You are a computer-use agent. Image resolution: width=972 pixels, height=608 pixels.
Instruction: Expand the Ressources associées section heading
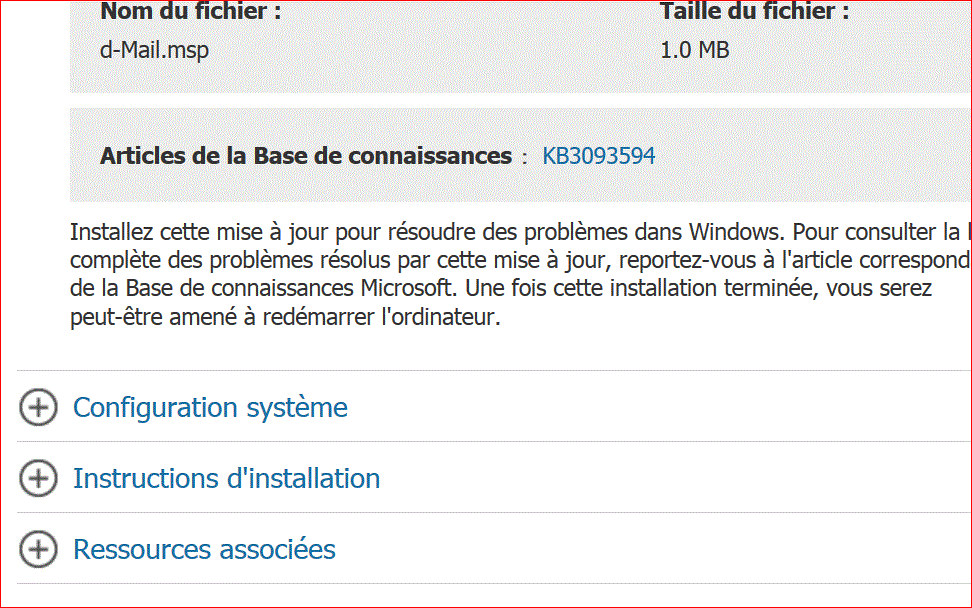point(204,550)
